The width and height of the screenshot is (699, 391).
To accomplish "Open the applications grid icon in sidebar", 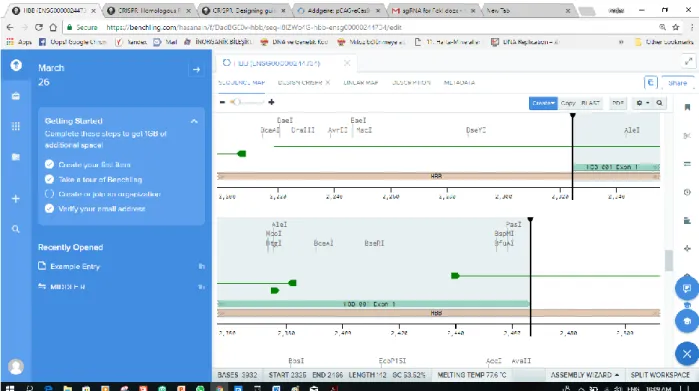I will coord(16,126).
